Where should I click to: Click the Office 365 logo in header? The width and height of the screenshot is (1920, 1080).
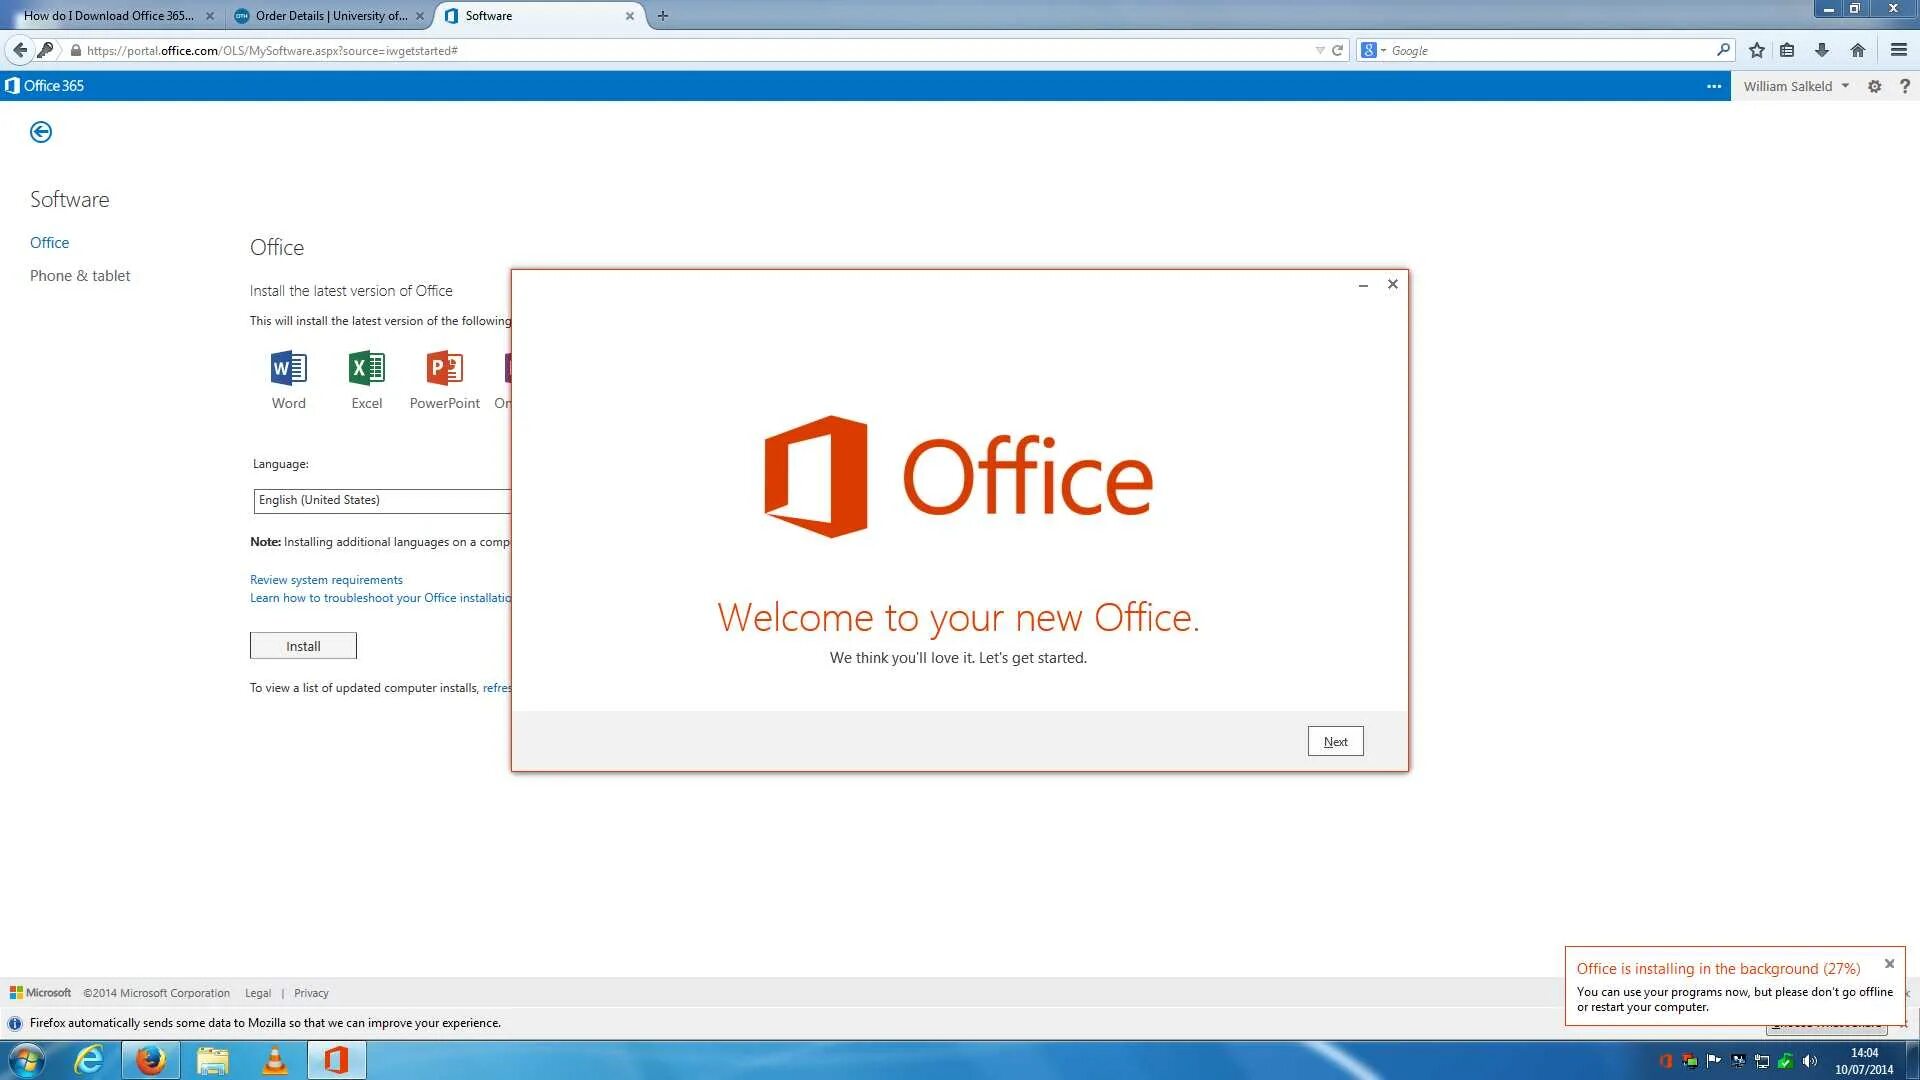point(44,86)
